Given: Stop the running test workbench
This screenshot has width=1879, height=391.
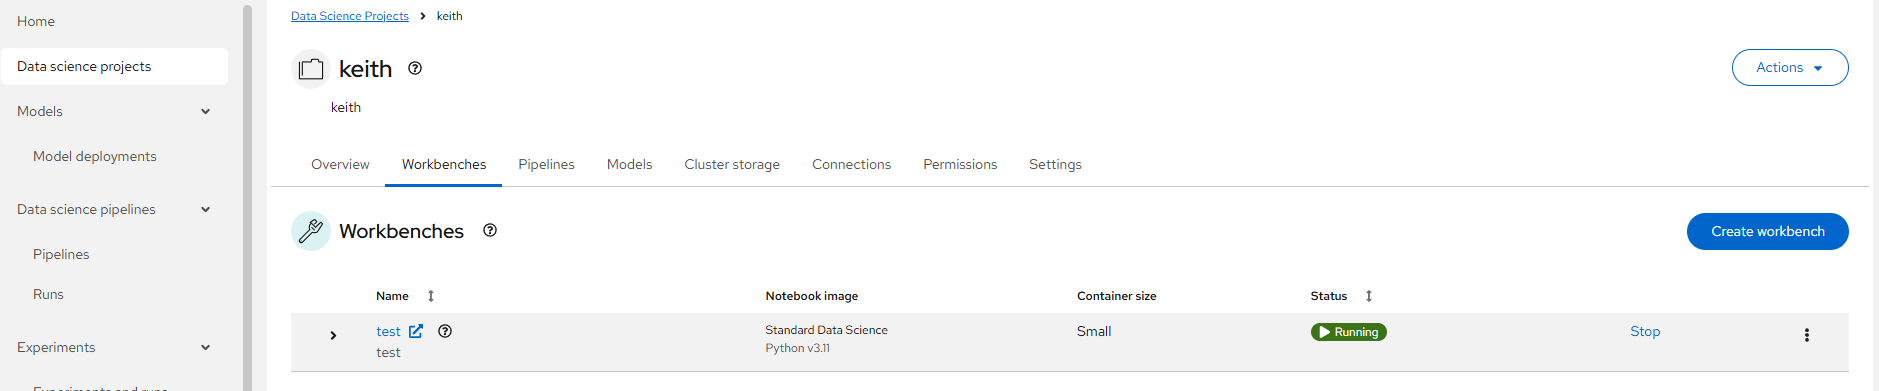Looking at the screenshot, I should [x=1644, y=331].
